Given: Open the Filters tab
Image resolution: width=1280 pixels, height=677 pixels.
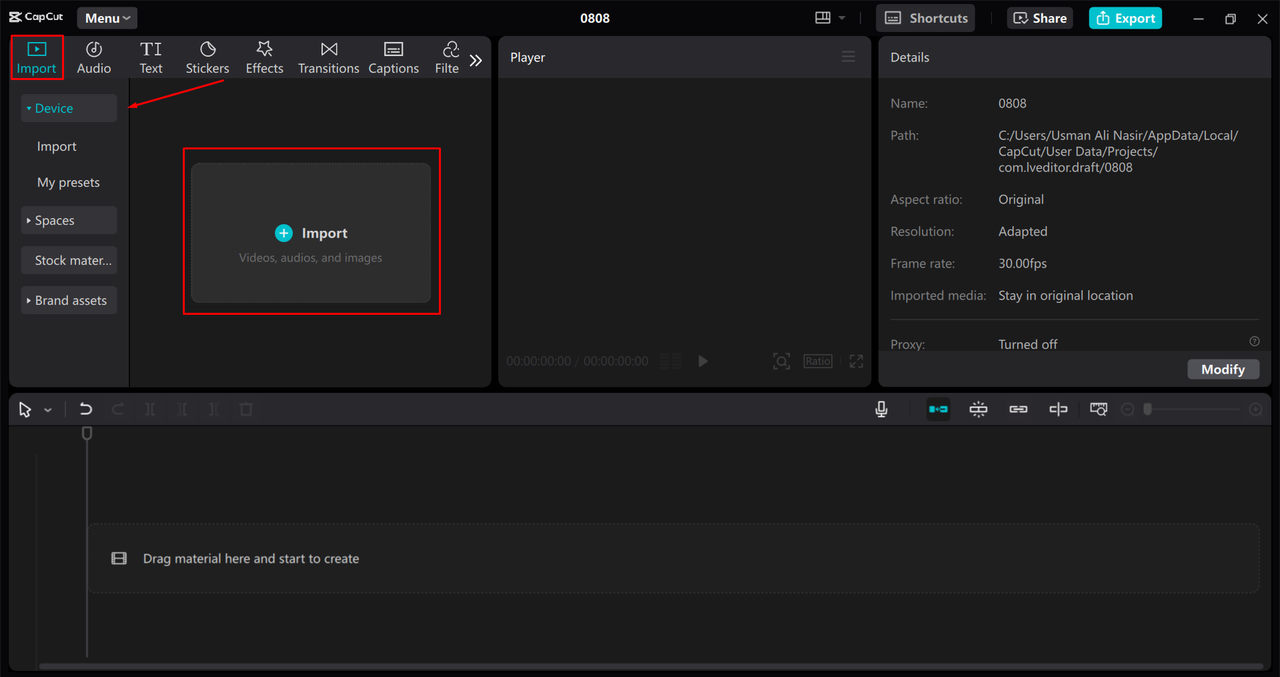Looking at the screenshot, I should pyautogui.click(x=448, y=58).
